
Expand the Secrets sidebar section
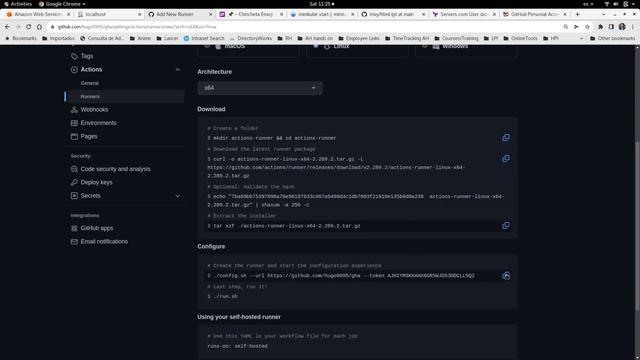(178, 196)
